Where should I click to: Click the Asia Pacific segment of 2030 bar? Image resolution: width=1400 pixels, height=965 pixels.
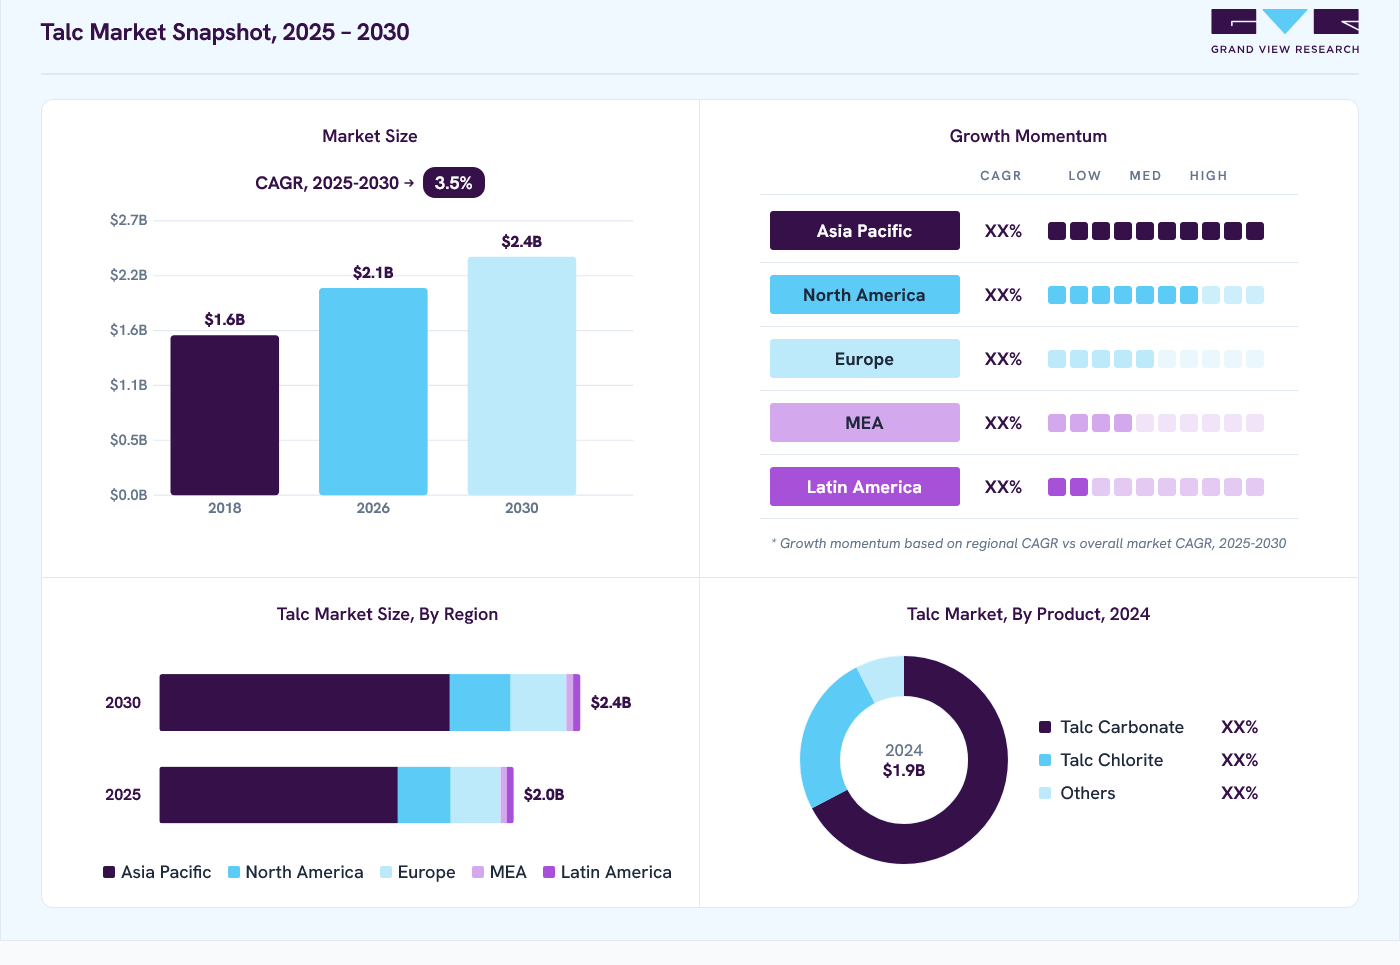(x=305, y=702)
